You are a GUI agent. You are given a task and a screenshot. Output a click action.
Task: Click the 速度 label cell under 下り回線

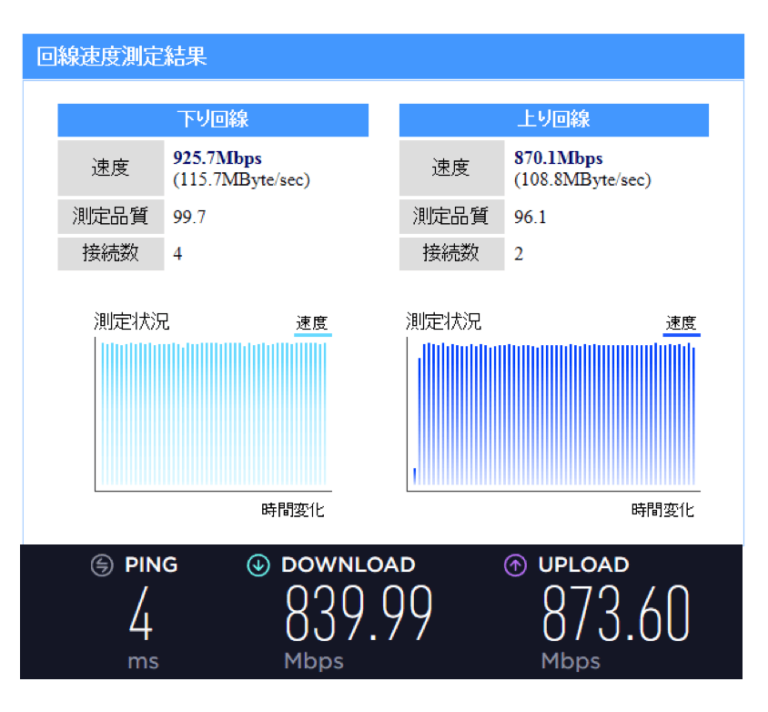click(111, 168)
